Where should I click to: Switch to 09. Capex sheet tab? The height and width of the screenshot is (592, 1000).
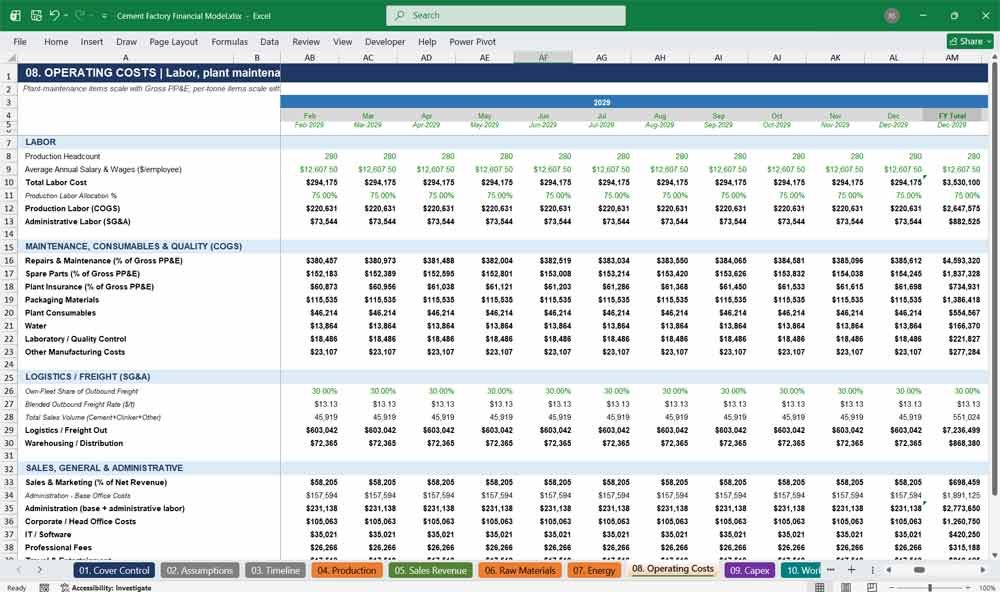point(749,570)
